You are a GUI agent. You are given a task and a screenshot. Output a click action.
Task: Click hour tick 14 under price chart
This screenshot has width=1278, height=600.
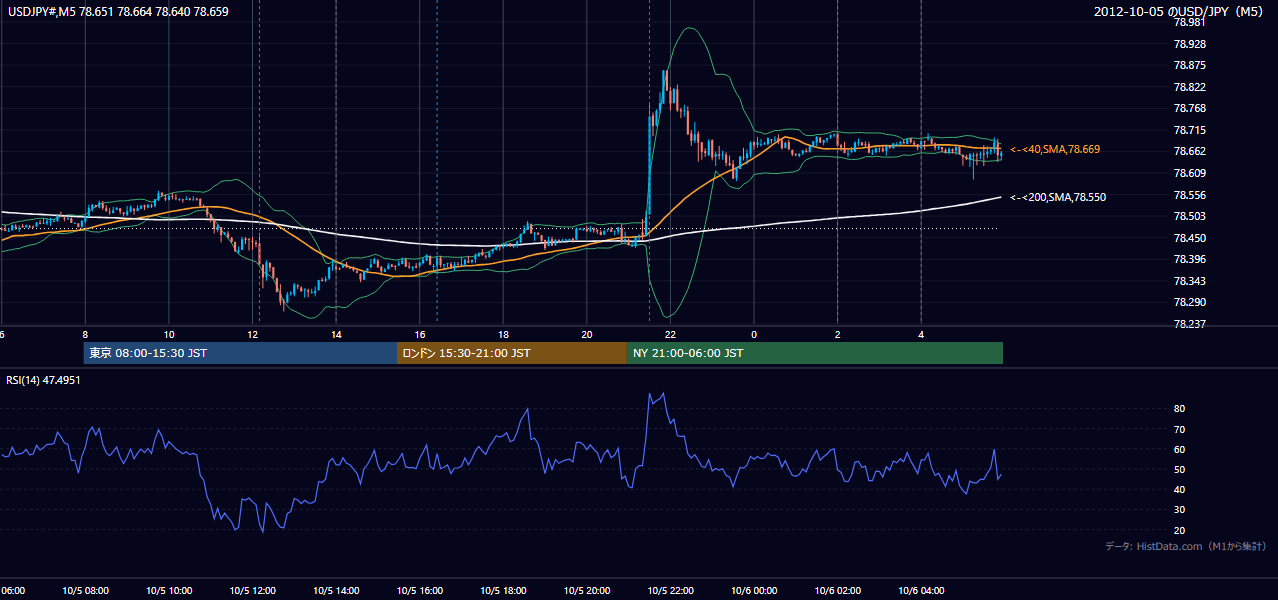click(336, 334)
